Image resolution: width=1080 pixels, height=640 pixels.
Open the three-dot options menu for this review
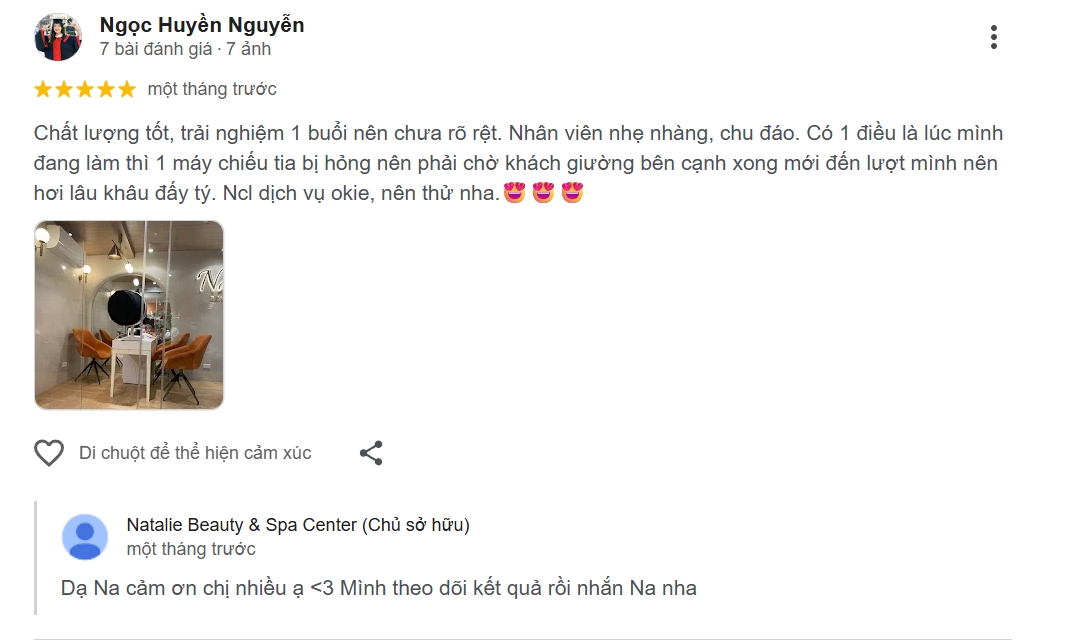pyautogui.click(x=994, y=36)
